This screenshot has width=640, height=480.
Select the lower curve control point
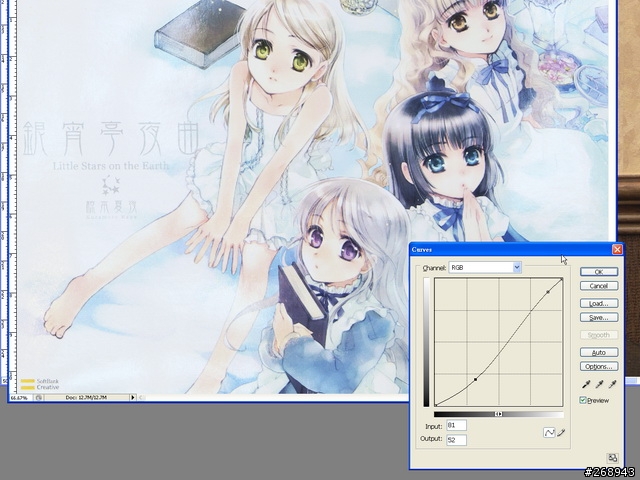click(x=476, y=380)
